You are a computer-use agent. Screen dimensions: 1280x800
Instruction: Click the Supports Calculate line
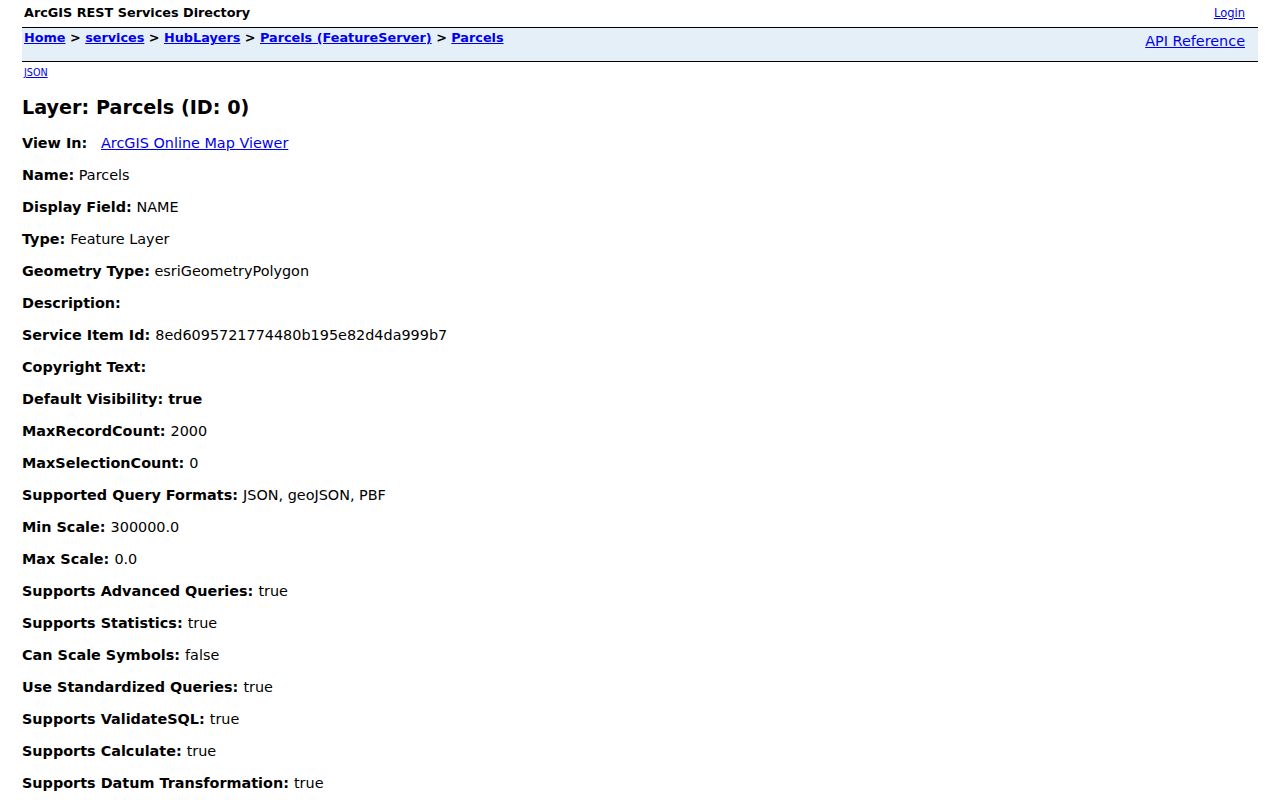tap(119, 751)
